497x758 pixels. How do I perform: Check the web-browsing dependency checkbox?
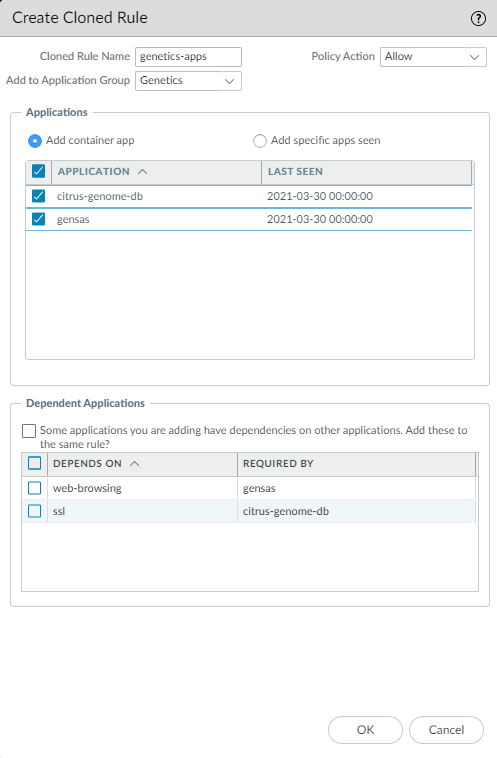click(34, 488)
